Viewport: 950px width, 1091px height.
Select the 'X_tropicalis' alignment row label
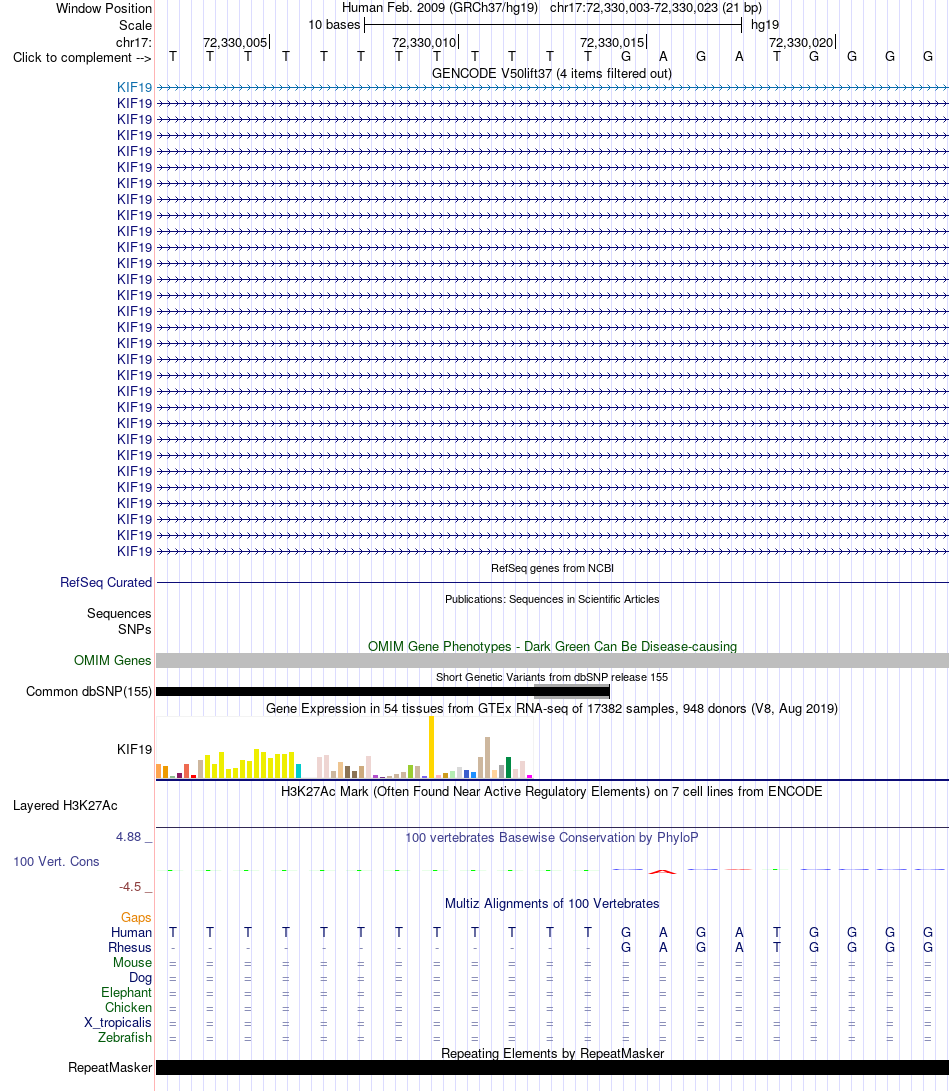click(x=118, y=1022)
